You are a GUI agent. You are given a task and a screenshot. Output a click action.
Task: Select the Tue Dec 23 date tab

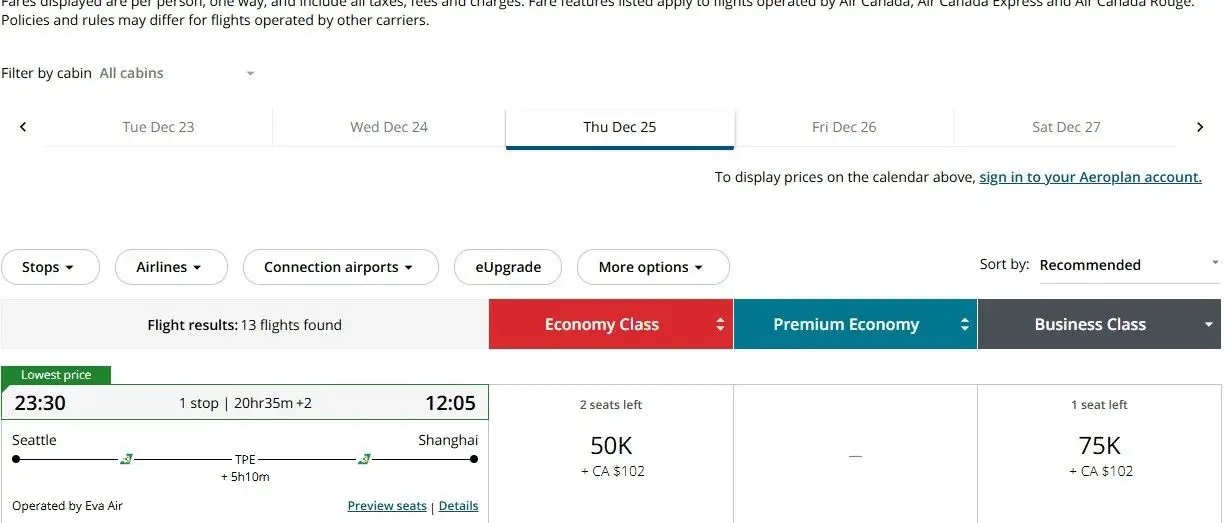pos(158,127)
